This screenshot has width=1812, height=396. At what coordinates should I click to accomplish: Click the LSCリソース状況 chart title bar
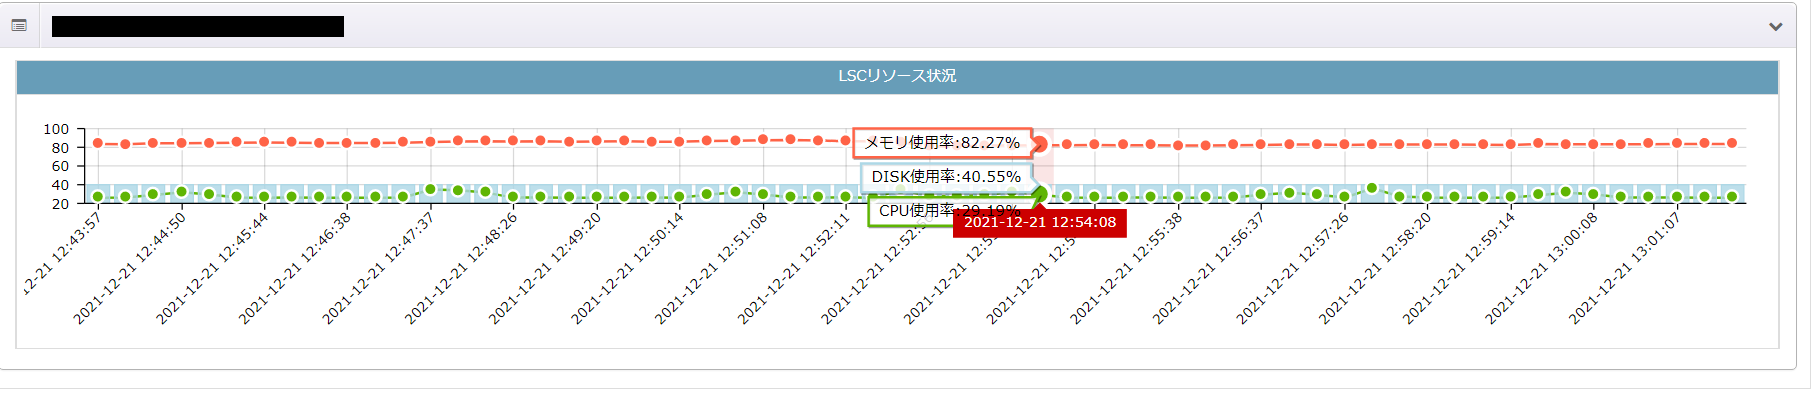[897, 76]
